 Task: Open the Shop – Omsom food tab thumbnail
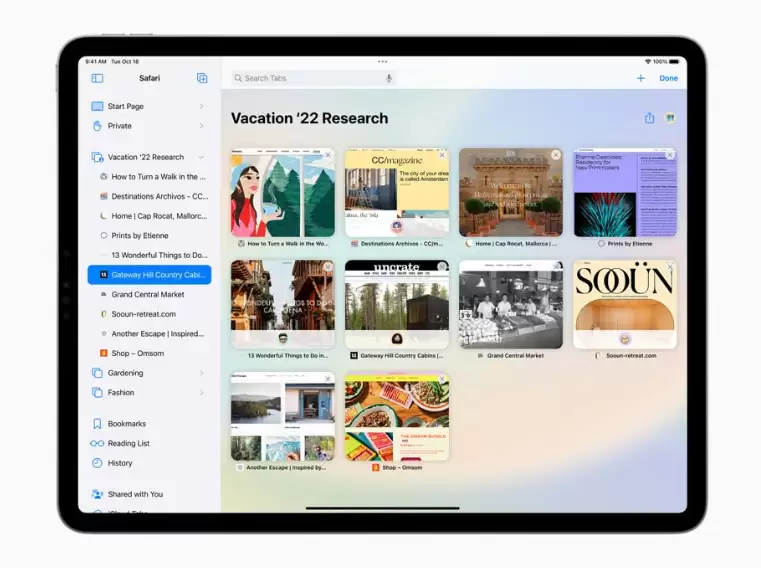(x=397, y=417)
